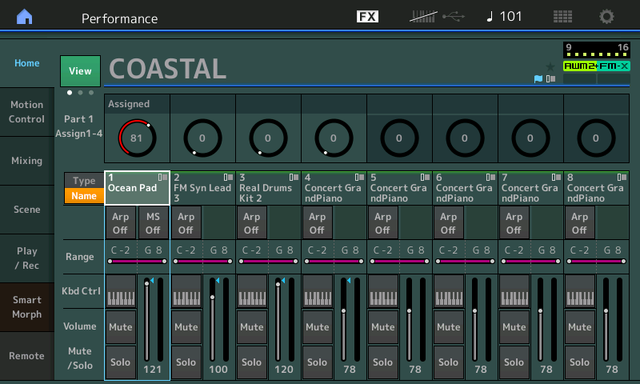Click Part 1 lower range note C-2
The height and width of the screenshot is (384, 640).
click(x=120, y=250)
